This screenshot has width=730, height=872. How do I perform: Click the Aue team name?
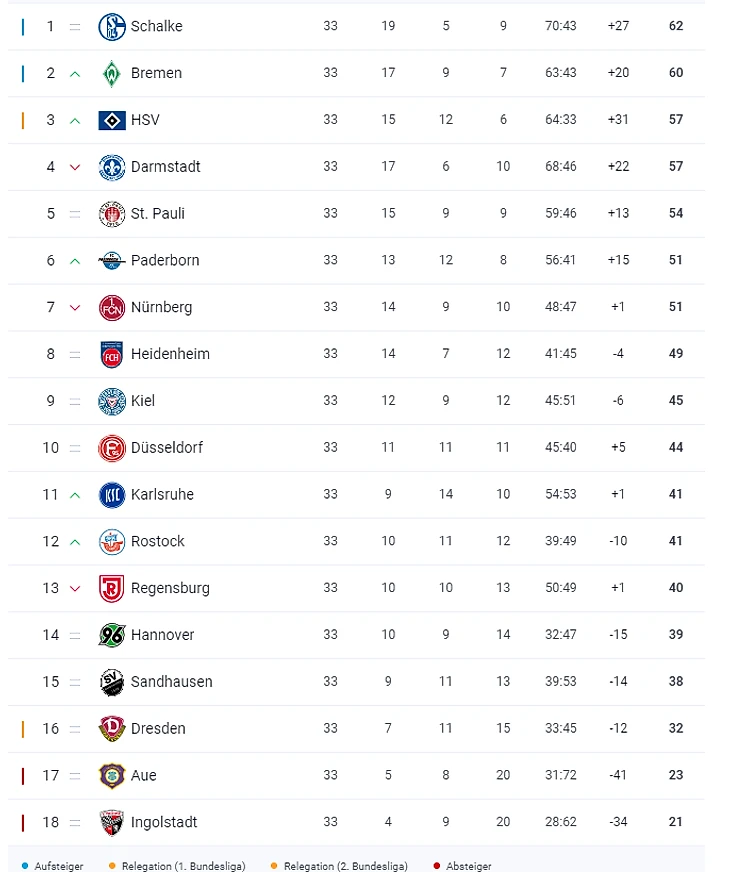(x=144, y=775)
